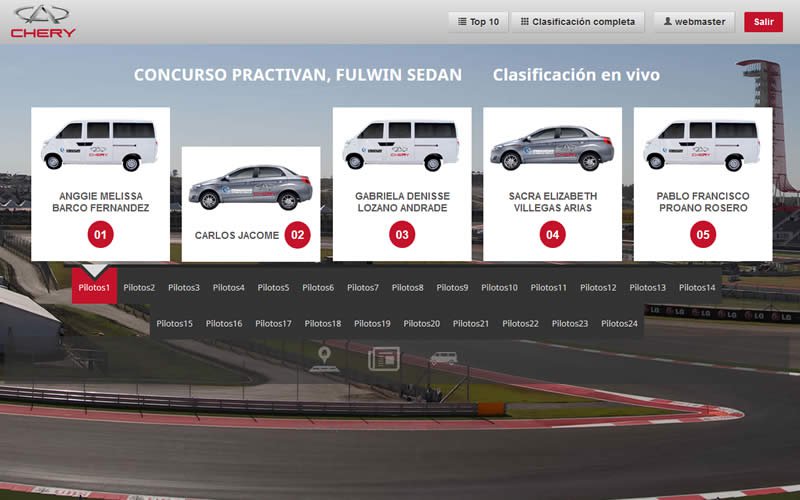Click Anggie Melissa Barco's van image
The image size is (800, 500).
click(x=100, y=146)
